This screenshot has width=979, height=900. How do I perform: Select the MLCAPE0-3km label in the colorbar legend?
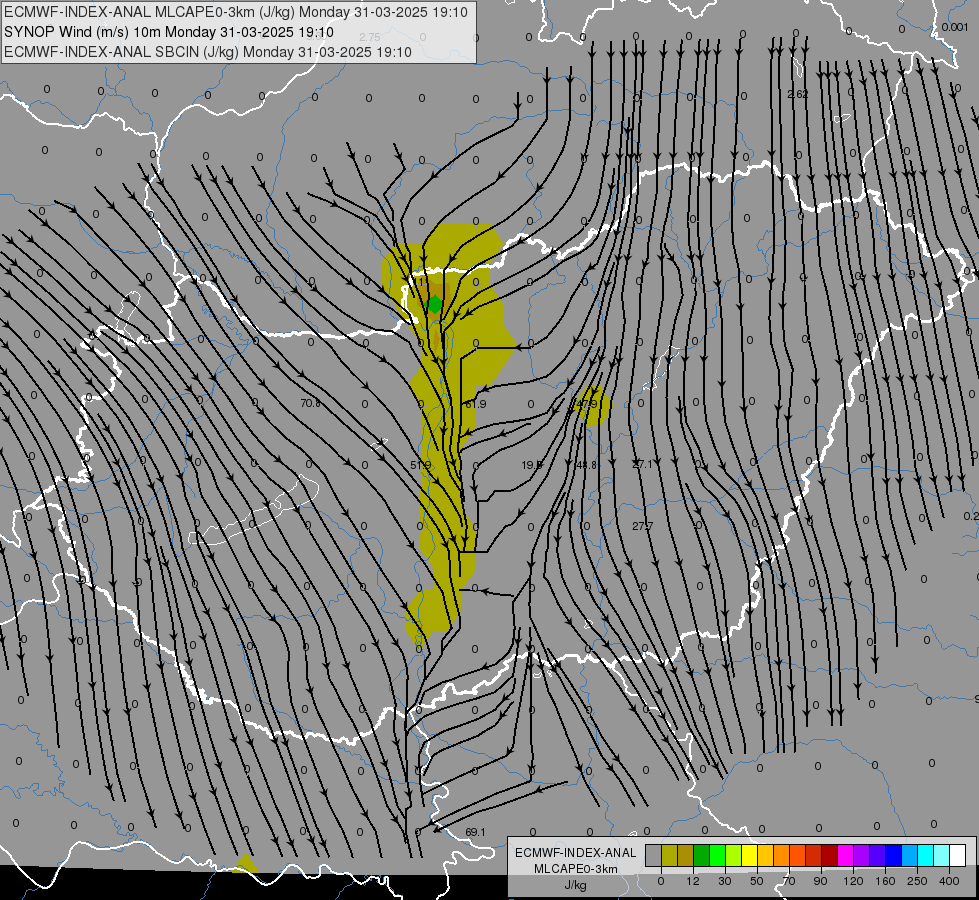click(575, 869)
